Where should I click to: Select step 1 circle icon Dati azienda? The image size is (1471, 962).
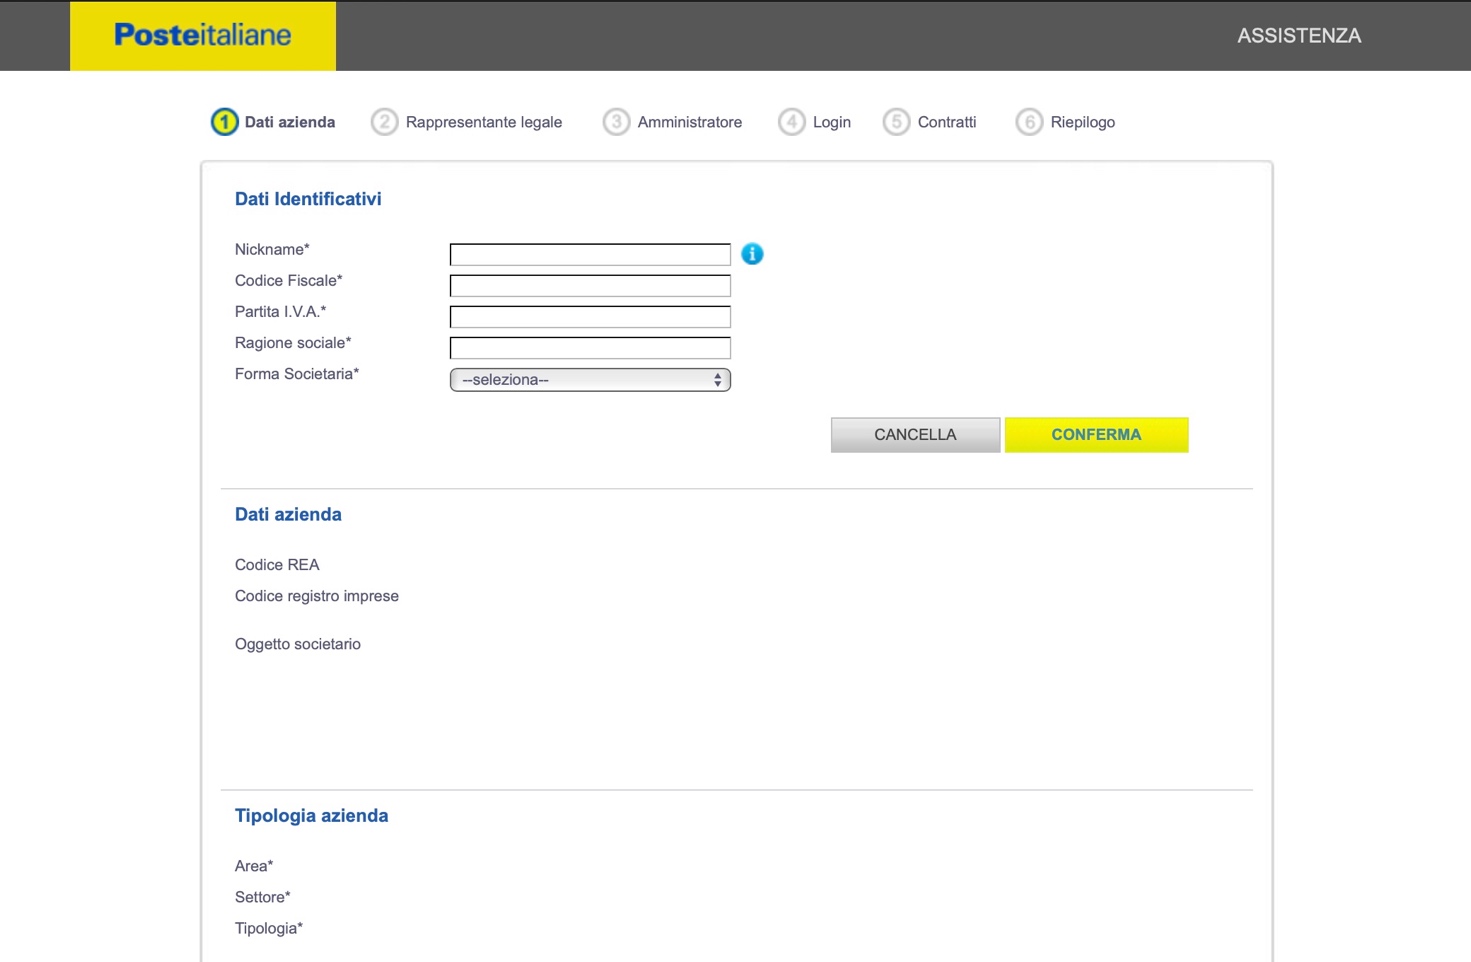224,122
